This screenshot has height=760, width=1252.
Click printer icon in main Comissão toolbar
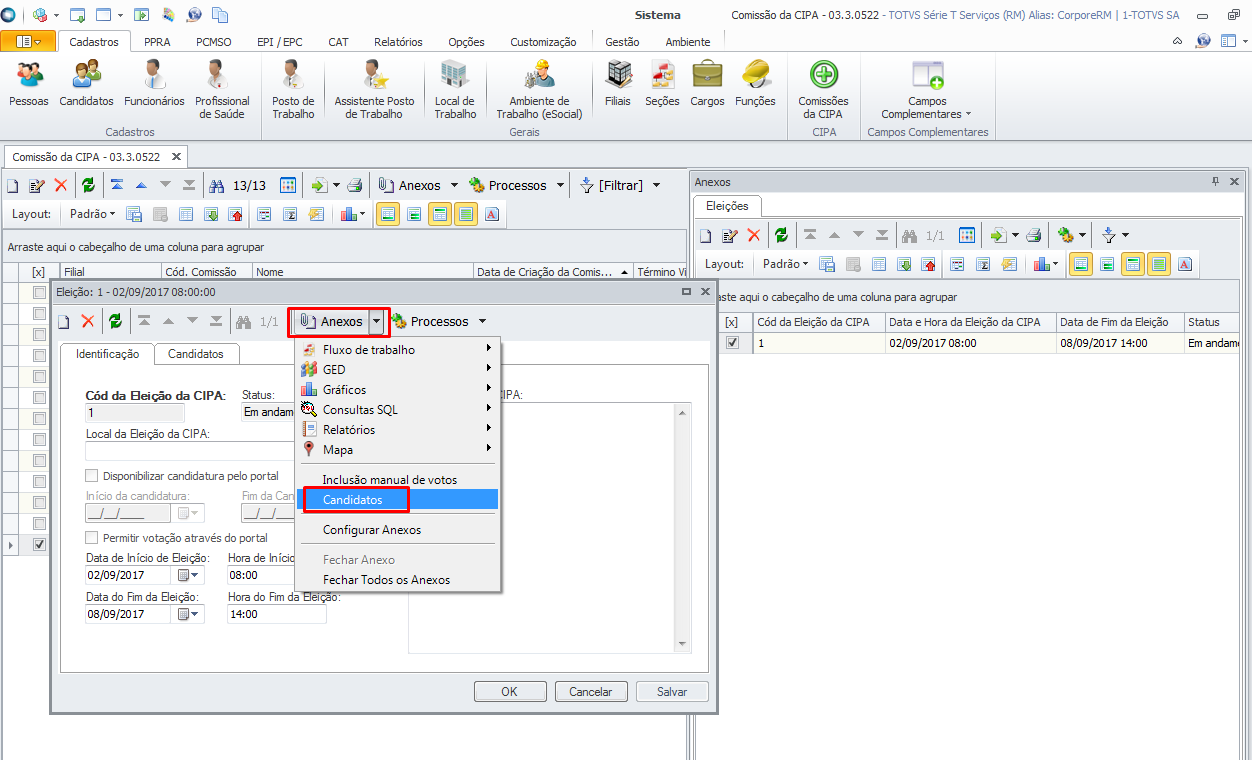tap(354, 185)
